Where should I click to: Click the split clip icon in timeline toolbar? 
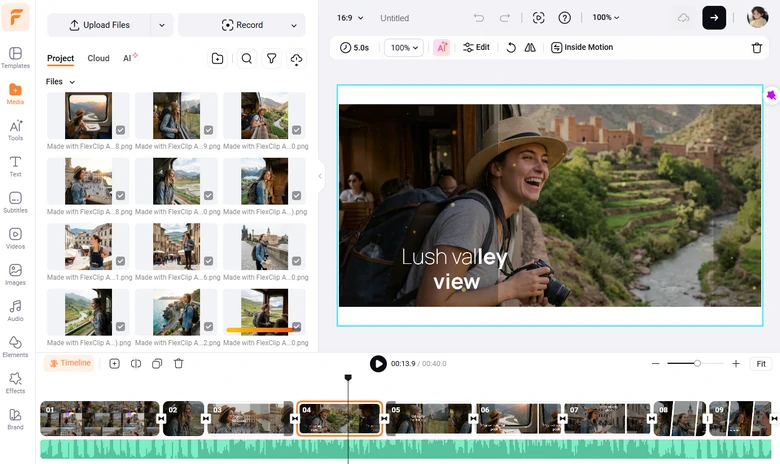tap(136, 364)
